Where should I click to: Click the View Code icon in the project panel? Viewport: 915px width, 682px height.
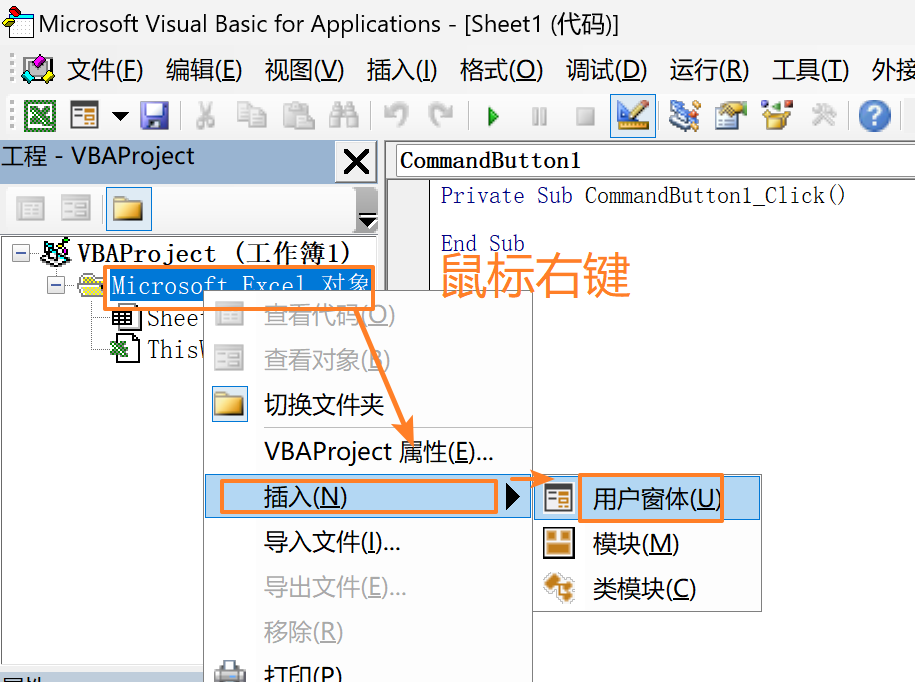(x=30, y=208)
